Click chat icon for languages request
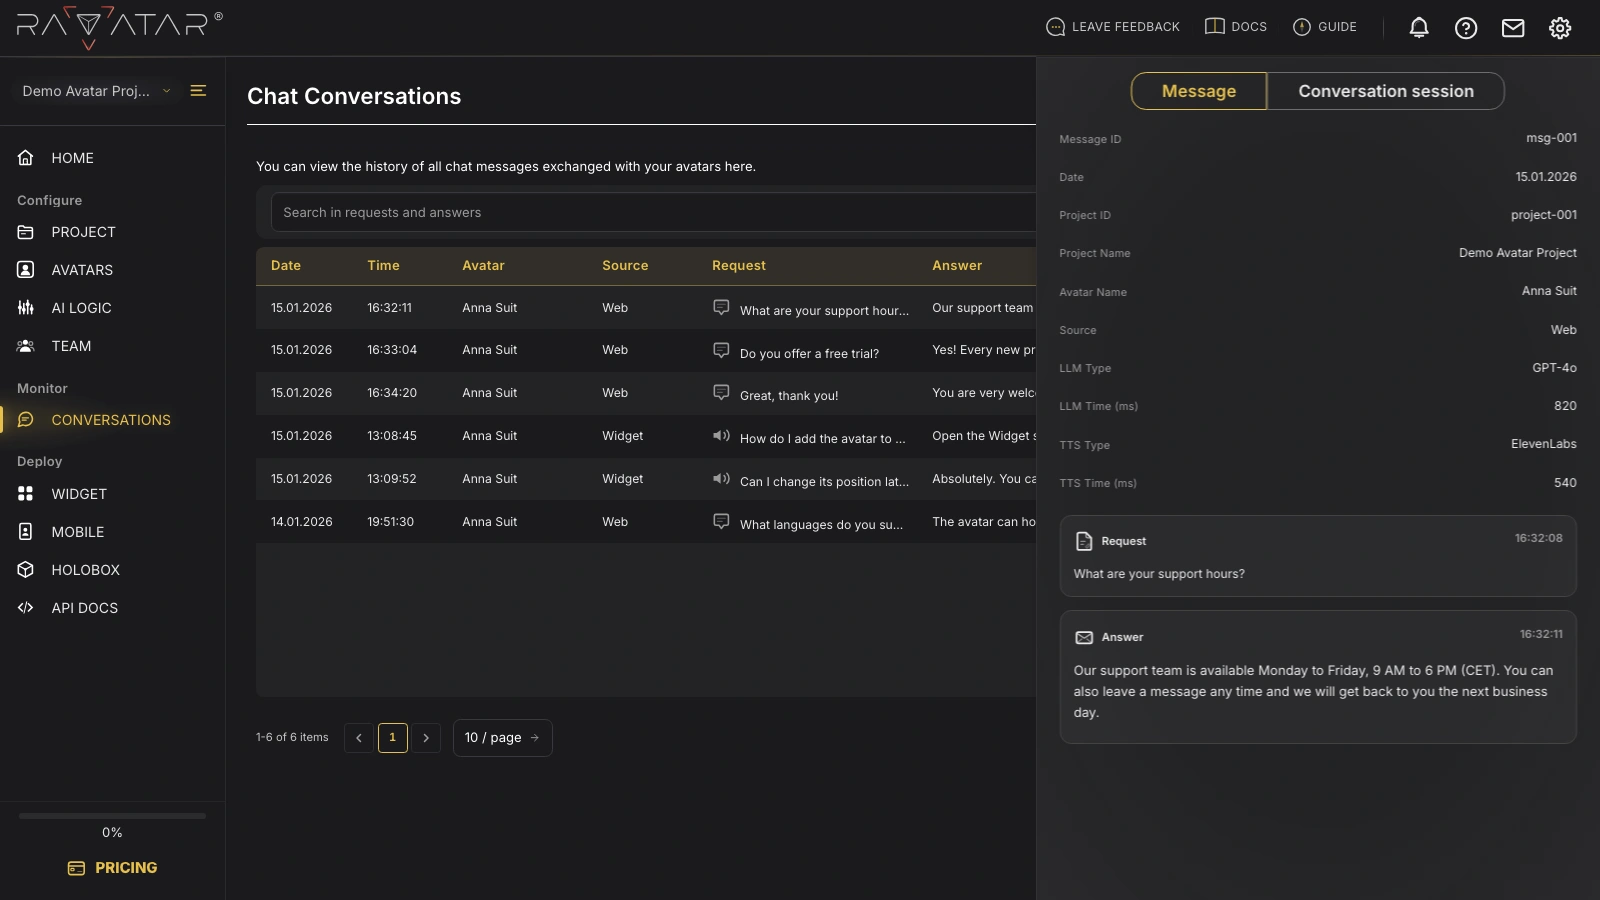 click(721, 521)
